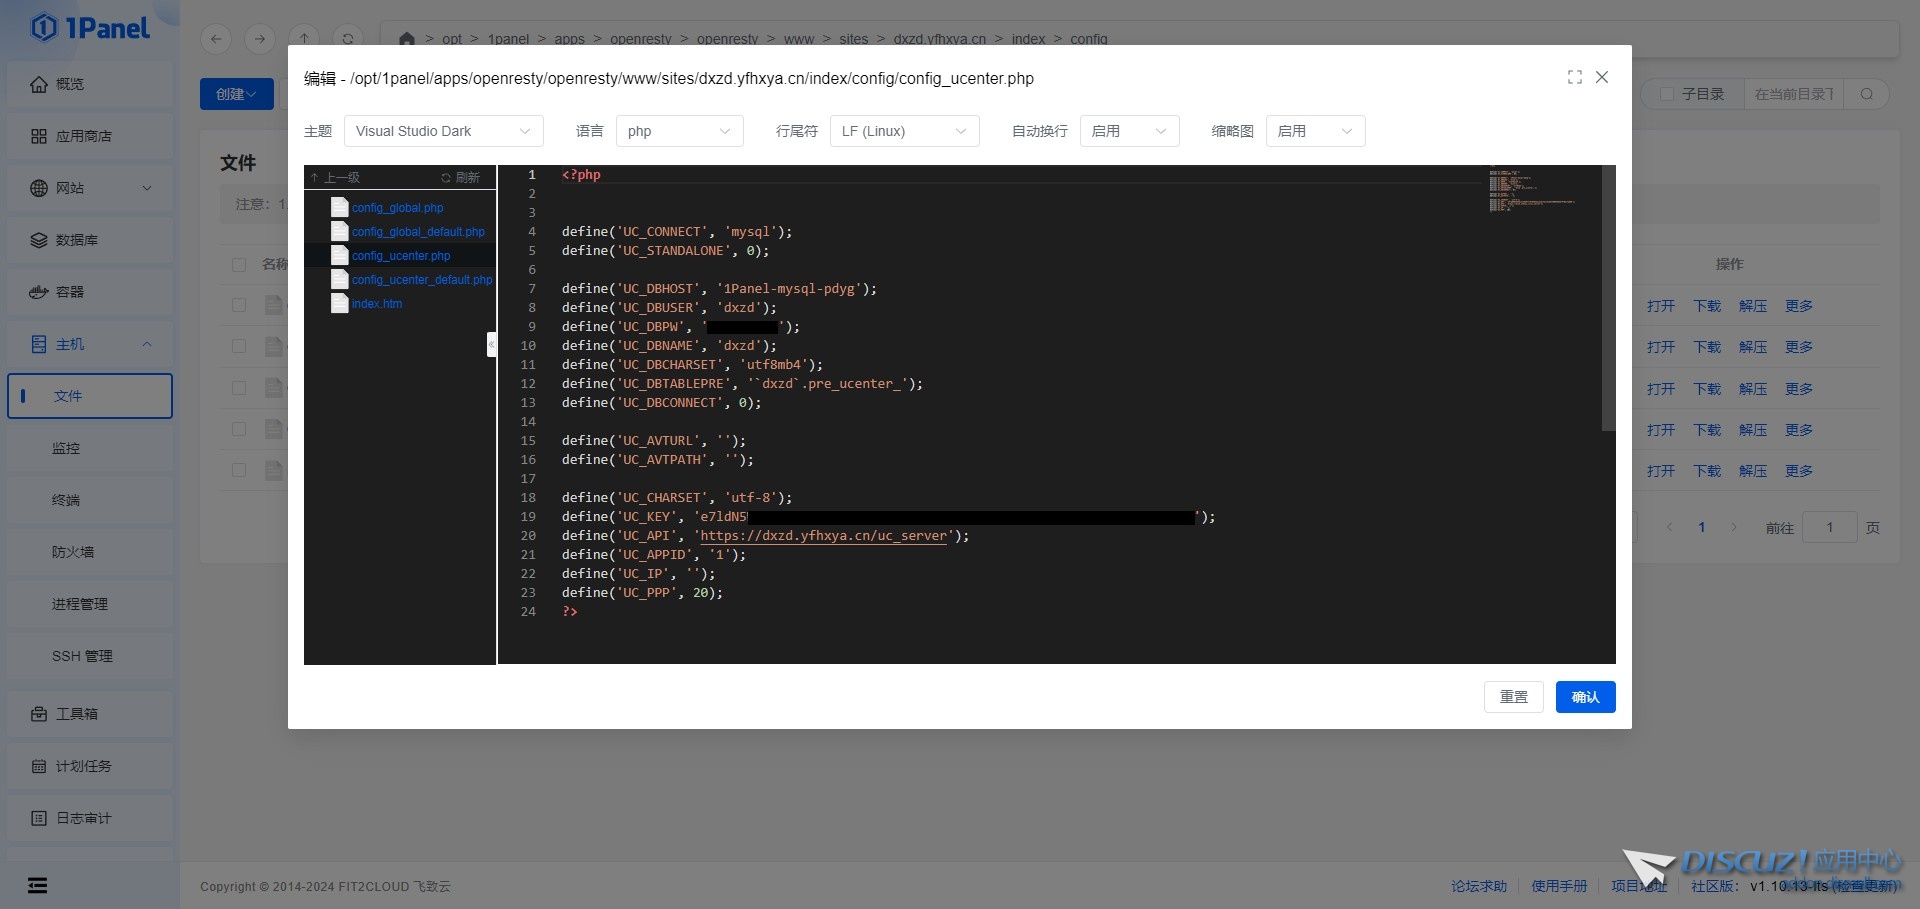Click the back navigation arrow button
1920x909 pixels.
point(216,39)
